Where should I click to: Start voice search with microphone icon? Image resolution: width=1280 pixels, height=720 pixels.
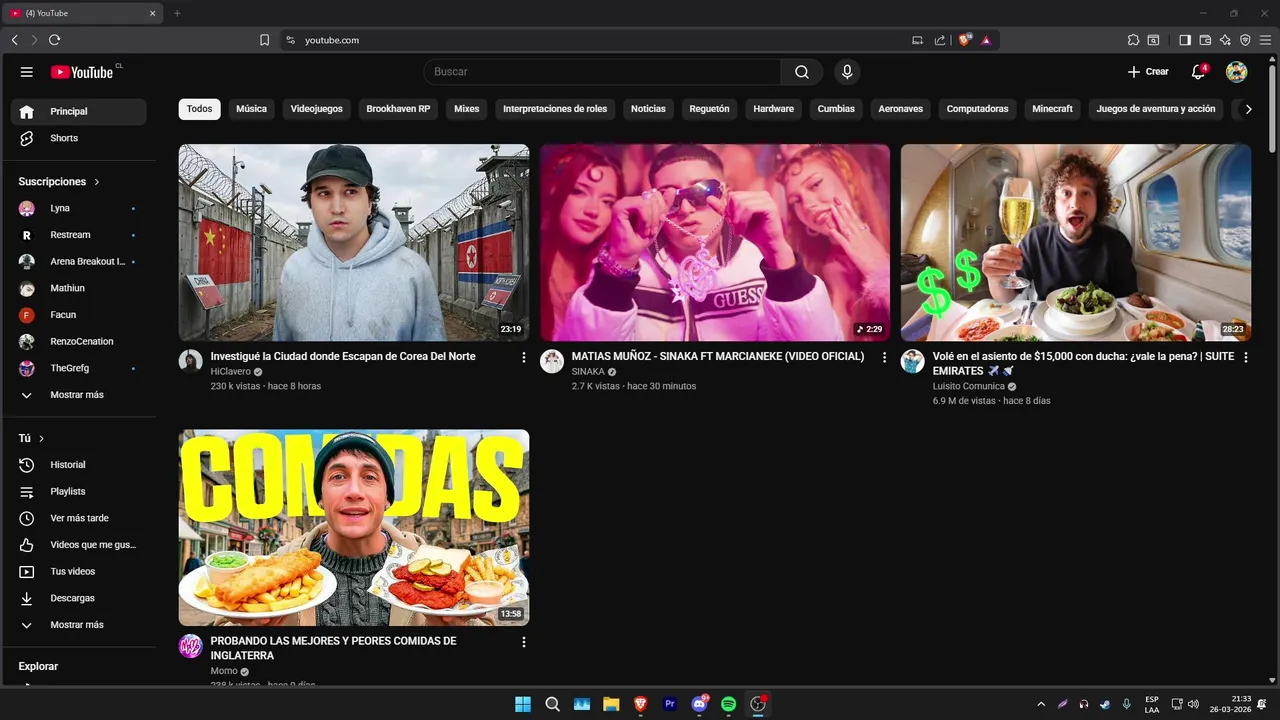click(x=847, y=72)
